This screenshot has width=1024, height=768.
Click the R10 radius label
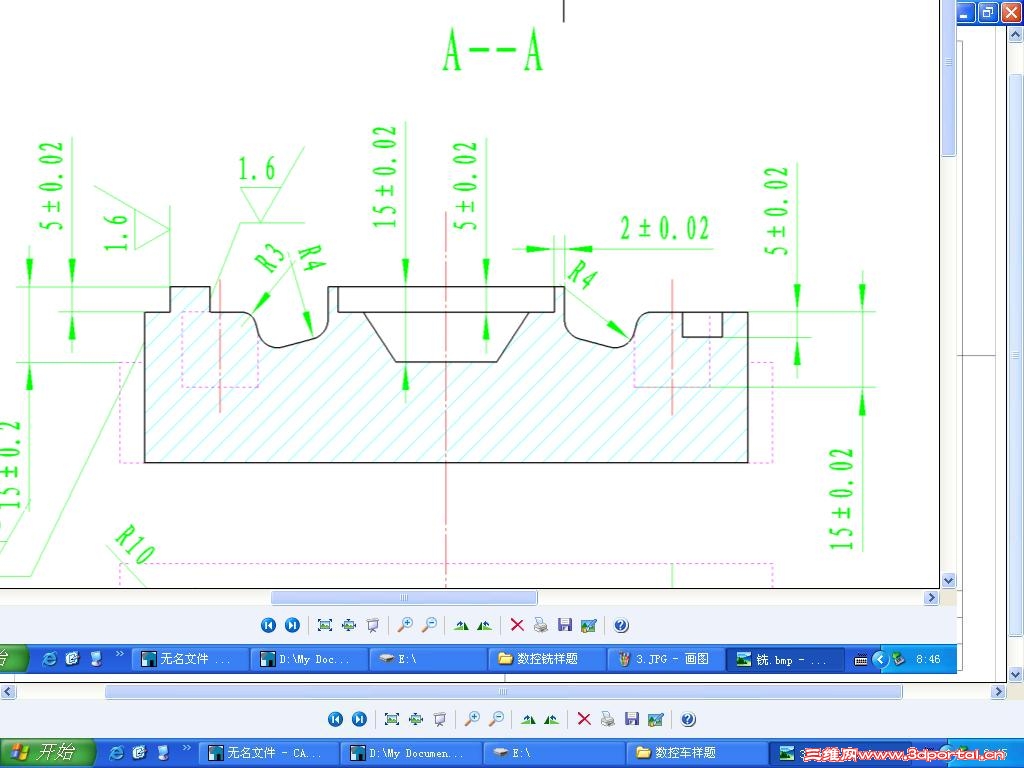tap(135, 545)
